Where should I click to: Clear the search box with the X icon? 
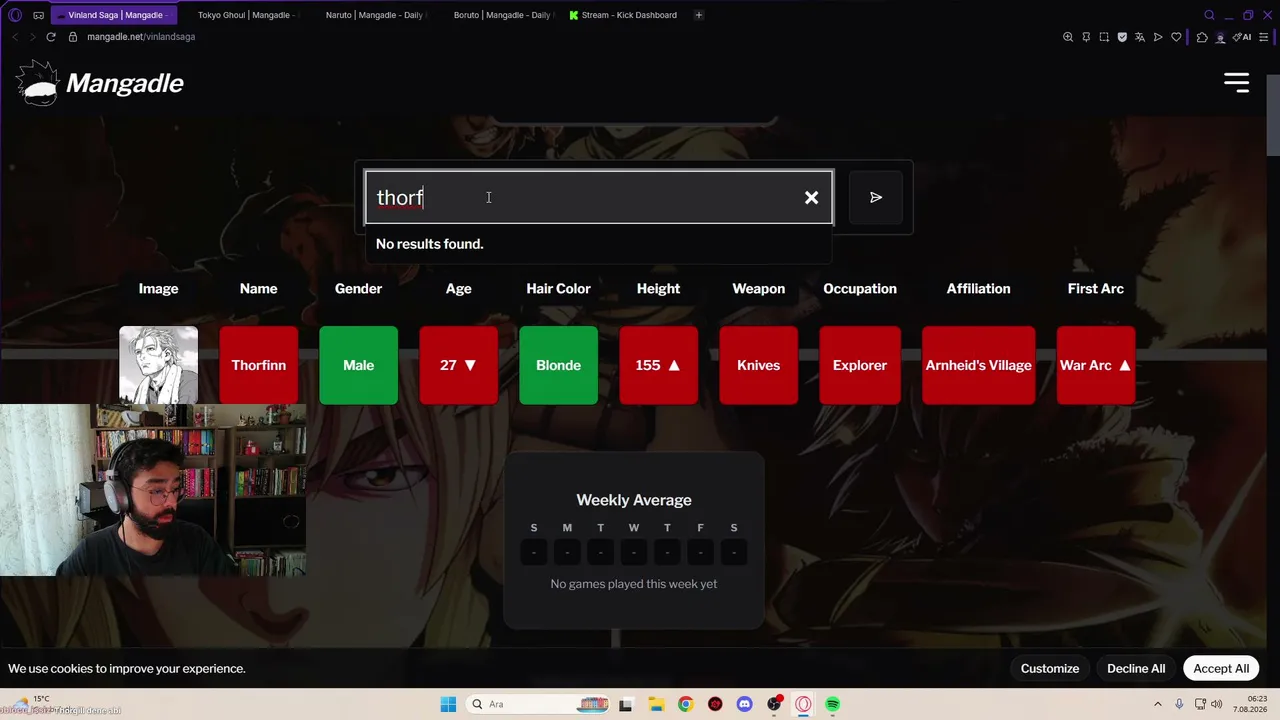pos(811,198)
